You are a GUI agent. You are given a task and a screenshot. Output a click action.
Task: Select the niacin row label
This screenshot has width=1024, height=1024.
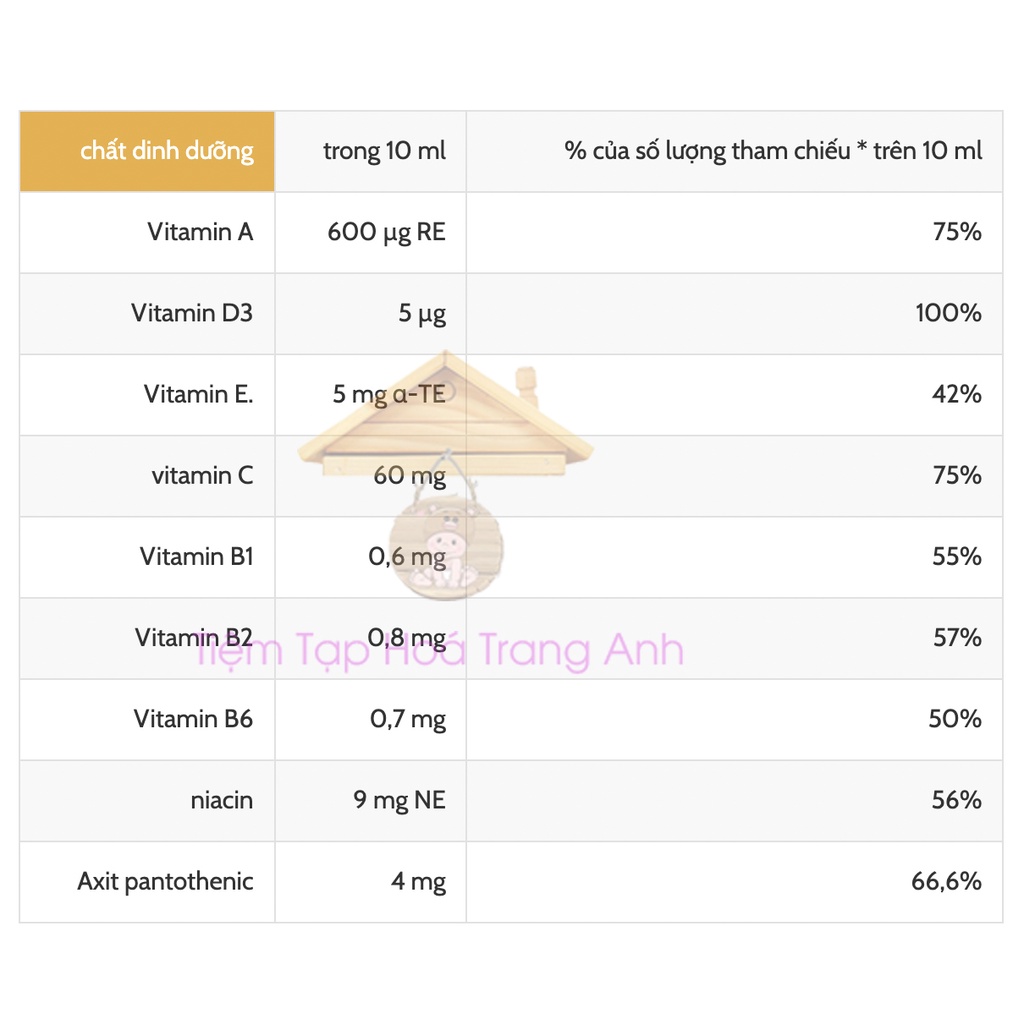(221, 800)
